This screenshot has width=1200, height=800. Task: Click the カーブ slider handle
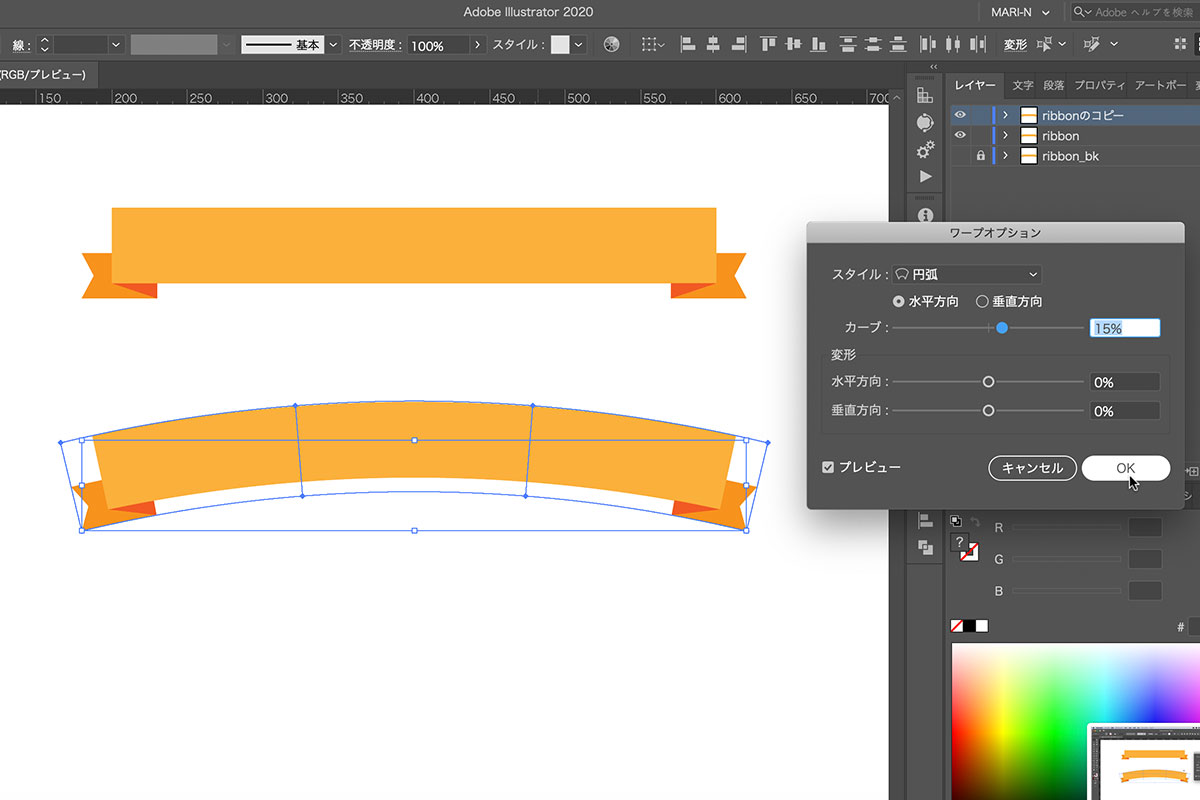(x=1002, y=328)
